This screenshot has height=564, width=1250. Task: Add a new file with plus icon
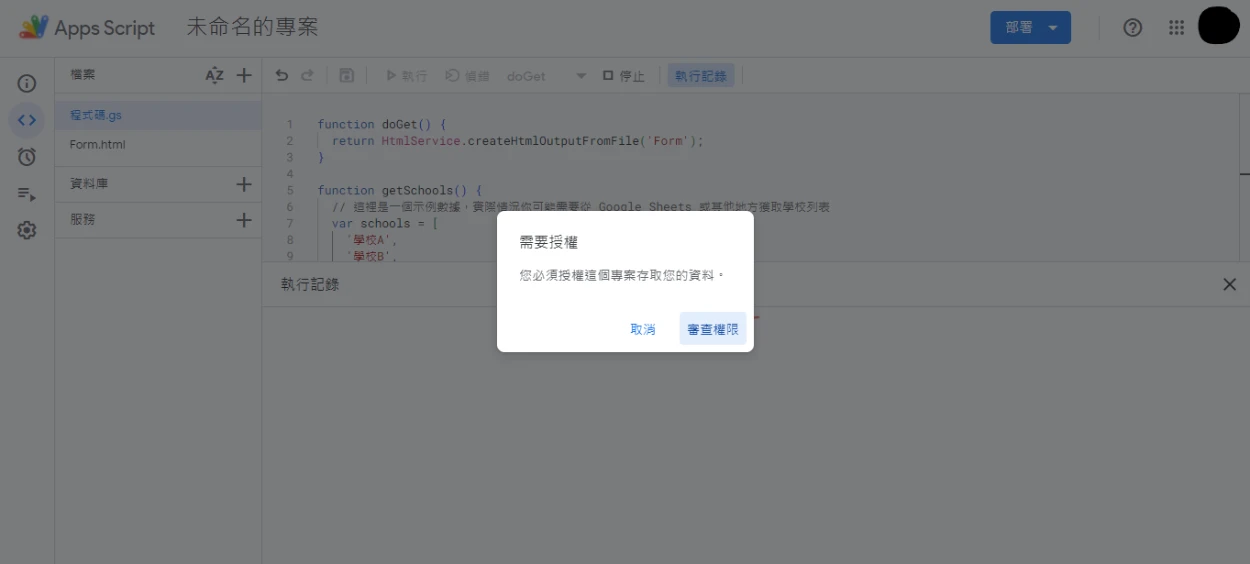pyautogui.click(x=244, y=75)
